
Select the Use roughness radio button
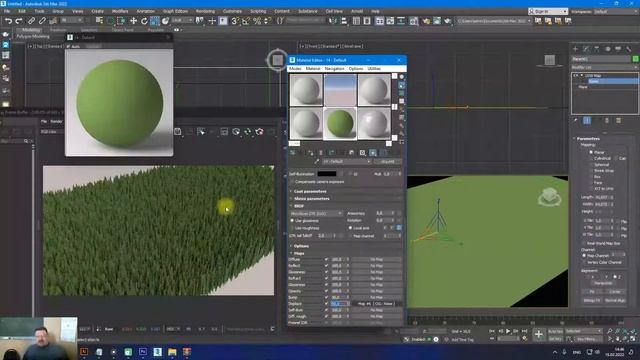[292, 228]
